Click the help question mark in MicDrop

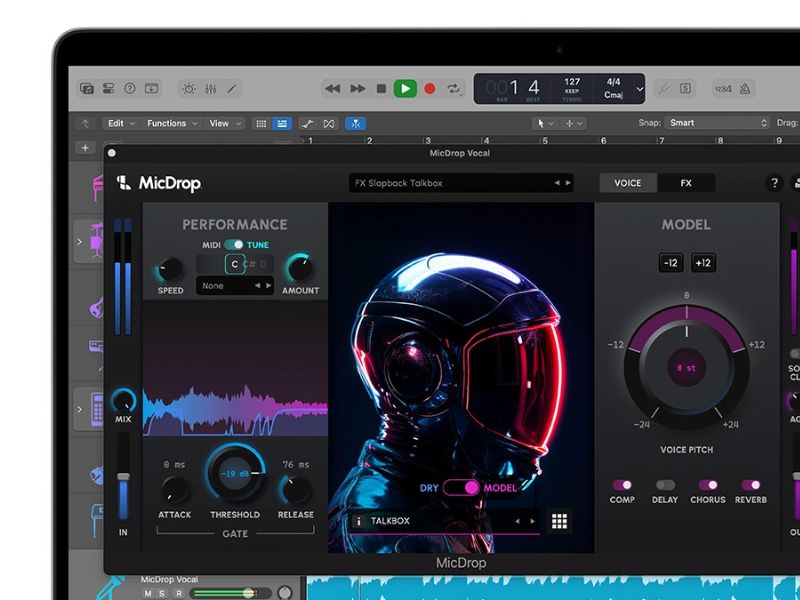(773, 184)
